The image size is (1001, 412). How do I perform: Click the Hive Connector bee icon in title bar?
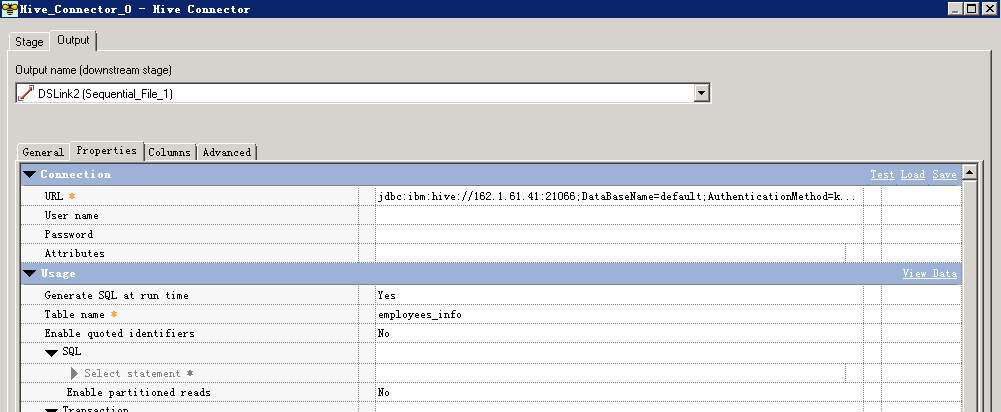pos(10,9)
